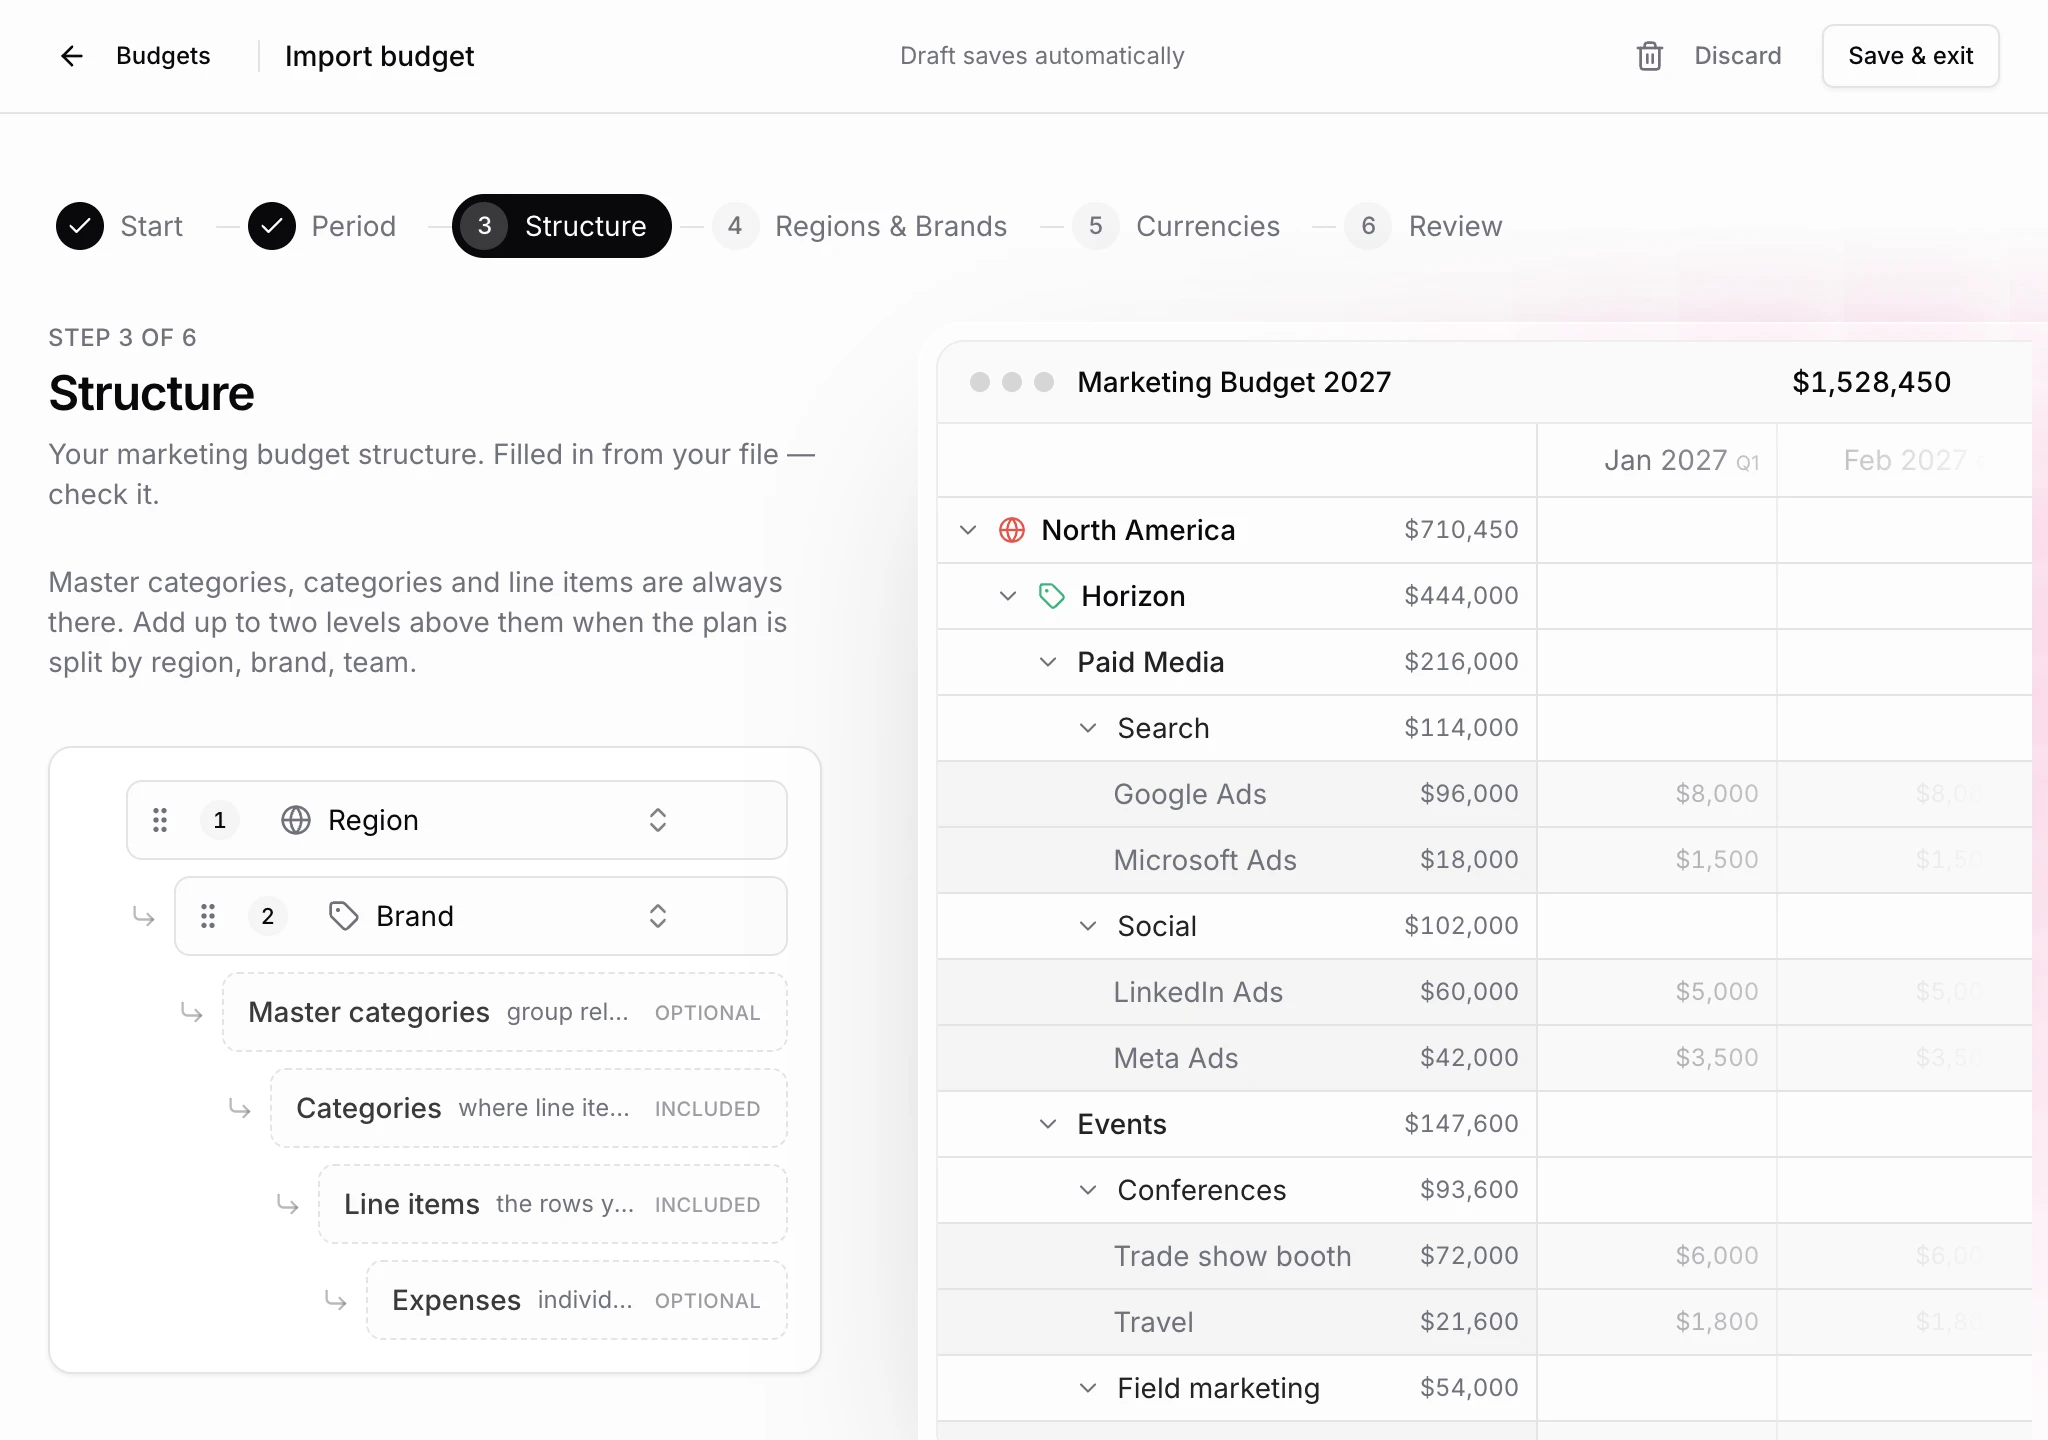Return to Budgets via breadcrumb link
2048x1440 pixels.
pyautogui.click(x=163, y=56)
